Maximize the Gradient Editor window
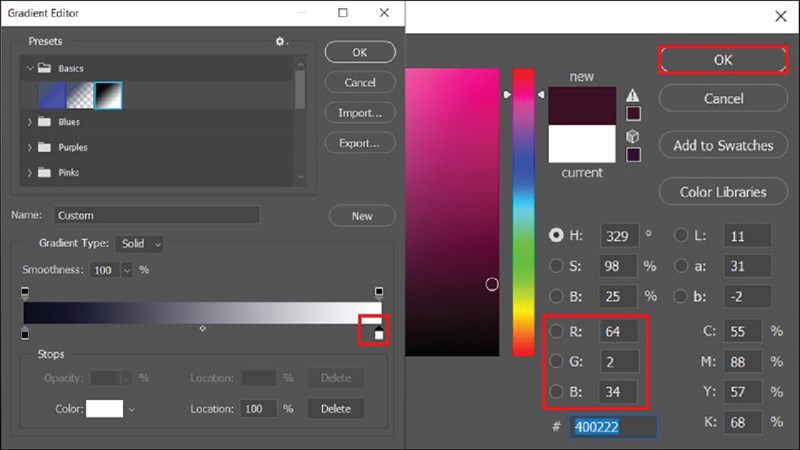The height and width of the screenshot is (450, 800). [343, 13]
